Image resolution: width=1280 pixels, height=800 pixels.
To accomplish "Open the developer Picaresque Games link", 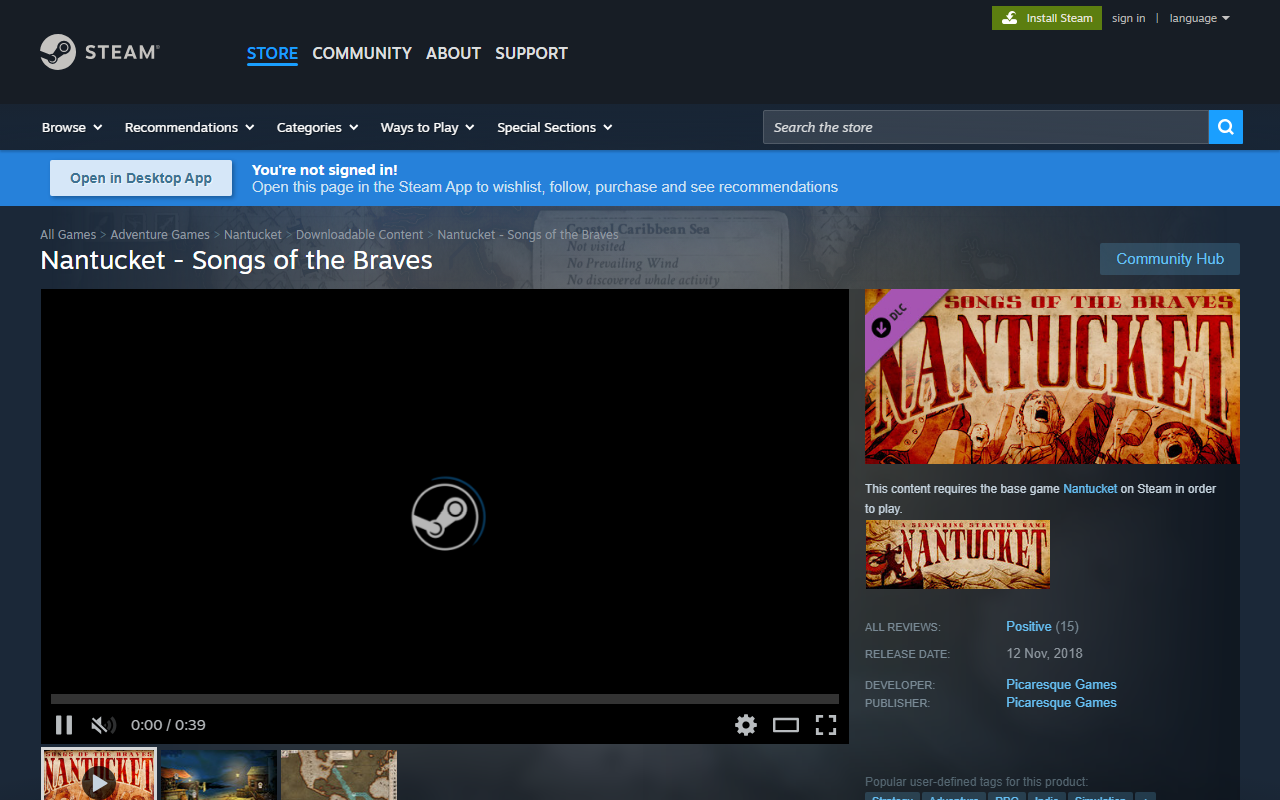I will click(x=1061, y=684).
